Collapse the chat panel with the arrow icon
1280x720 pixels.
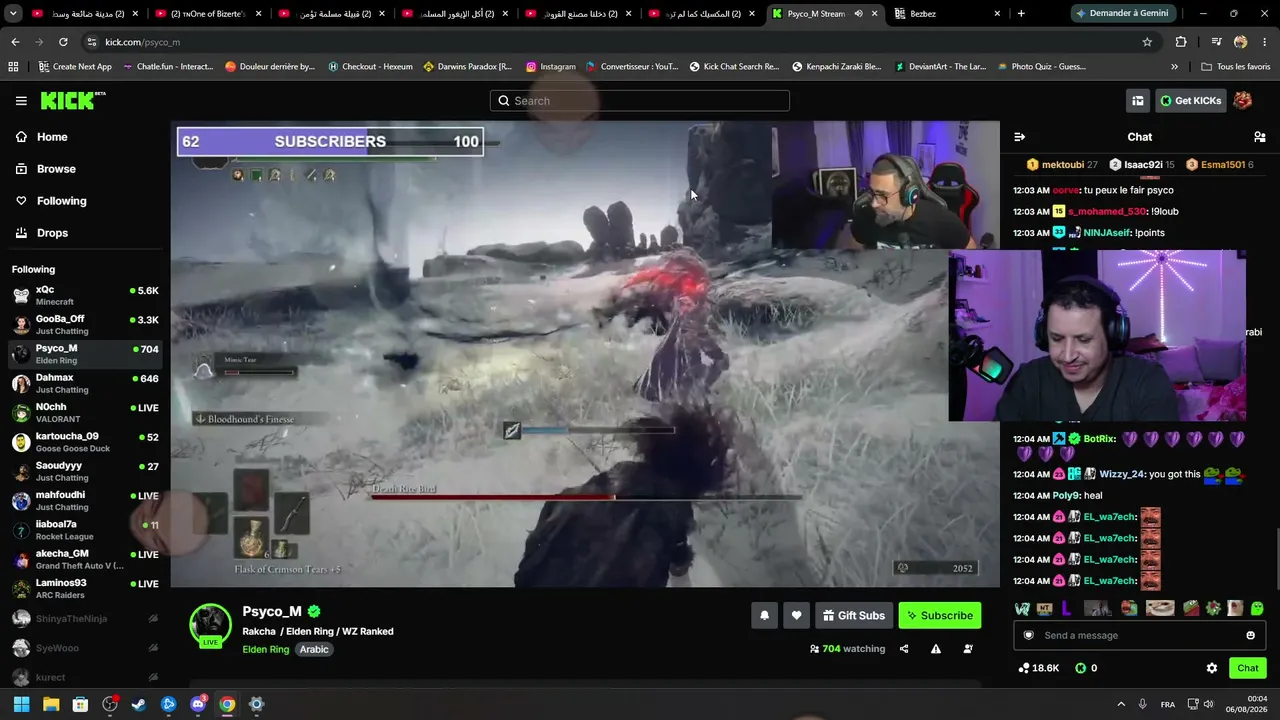point(1019,137)
